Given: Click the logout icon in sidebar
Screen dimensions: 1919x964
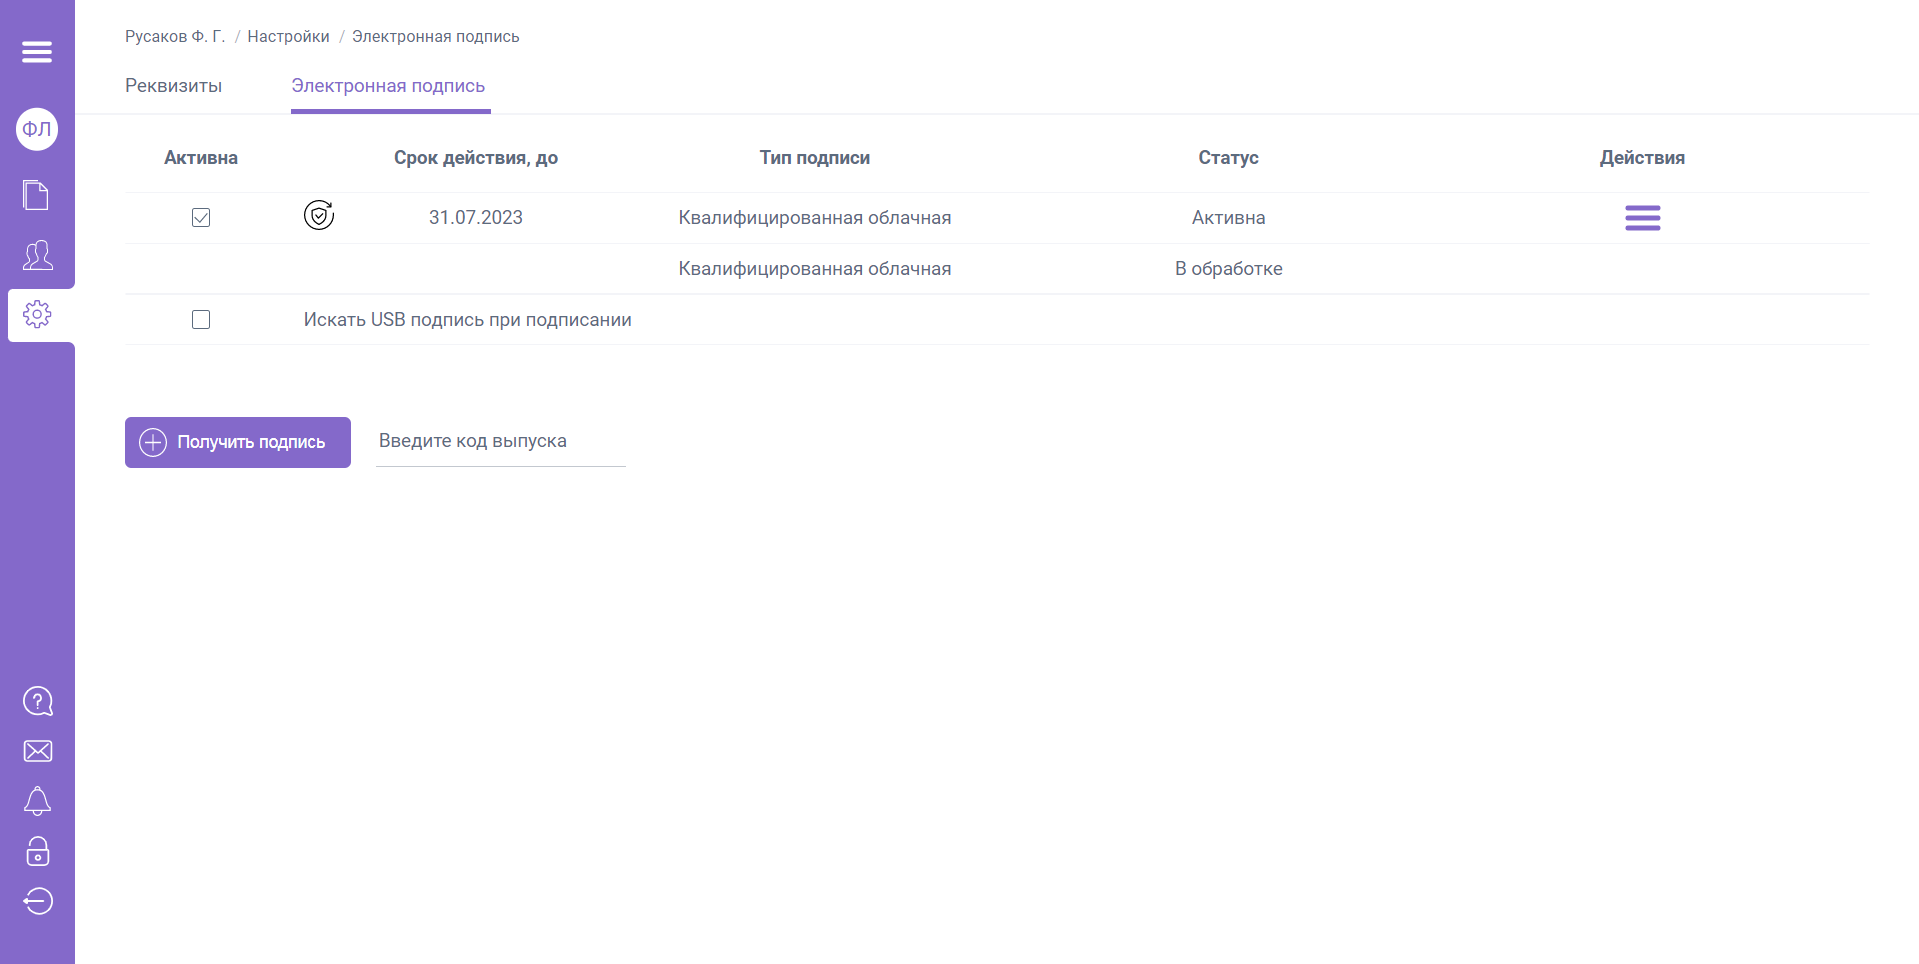Looking at the screenshot, I should tap(37, 901).
